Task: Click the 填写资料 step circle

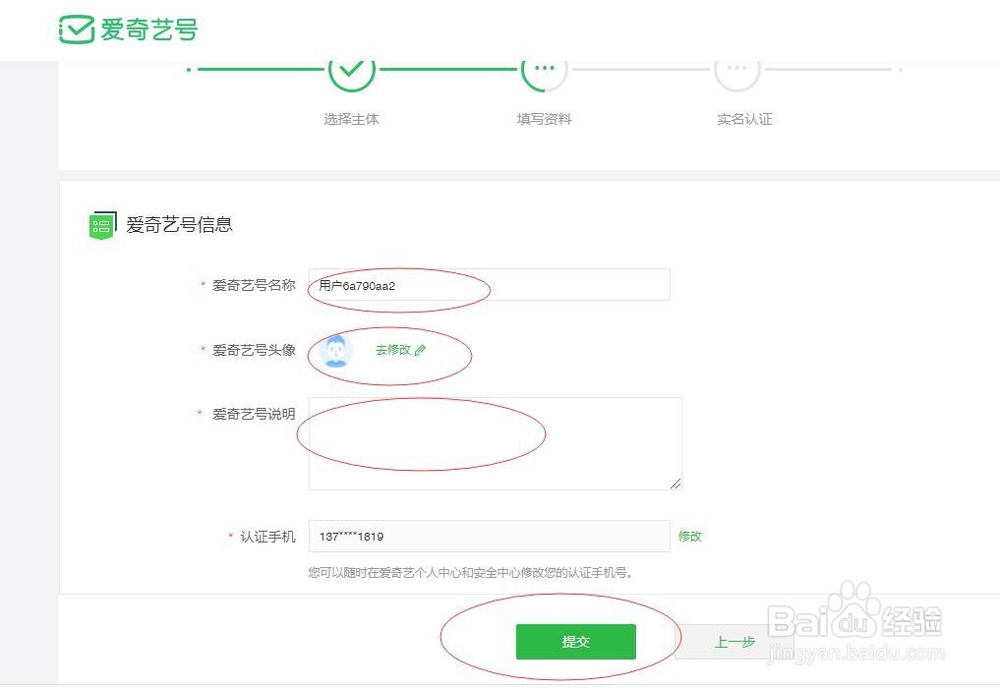Action: [544, 71]
